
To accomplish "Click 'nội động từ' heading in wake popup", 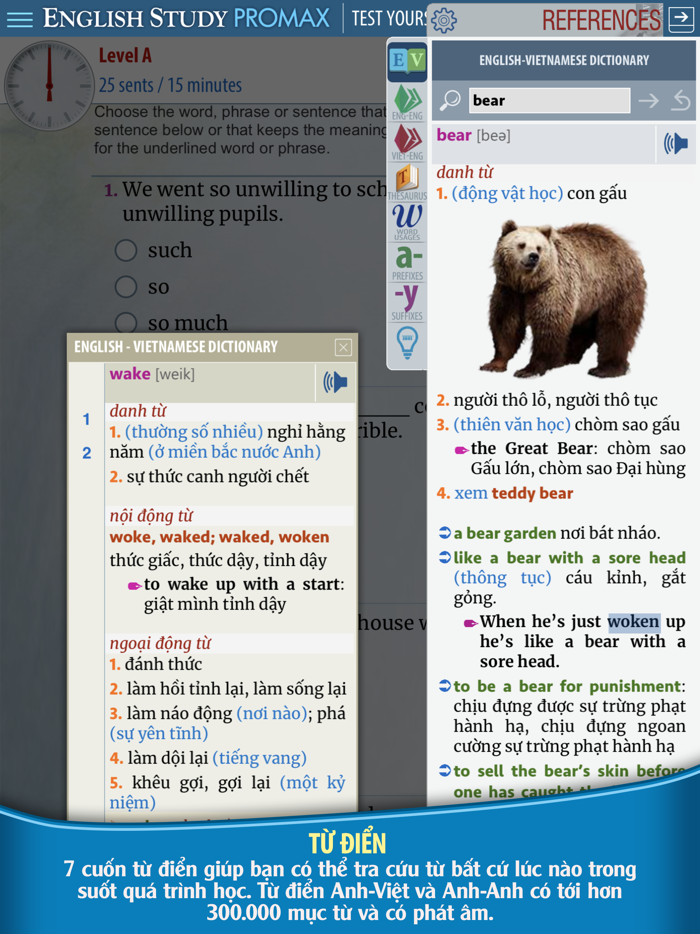I will (x=151, y=516).
